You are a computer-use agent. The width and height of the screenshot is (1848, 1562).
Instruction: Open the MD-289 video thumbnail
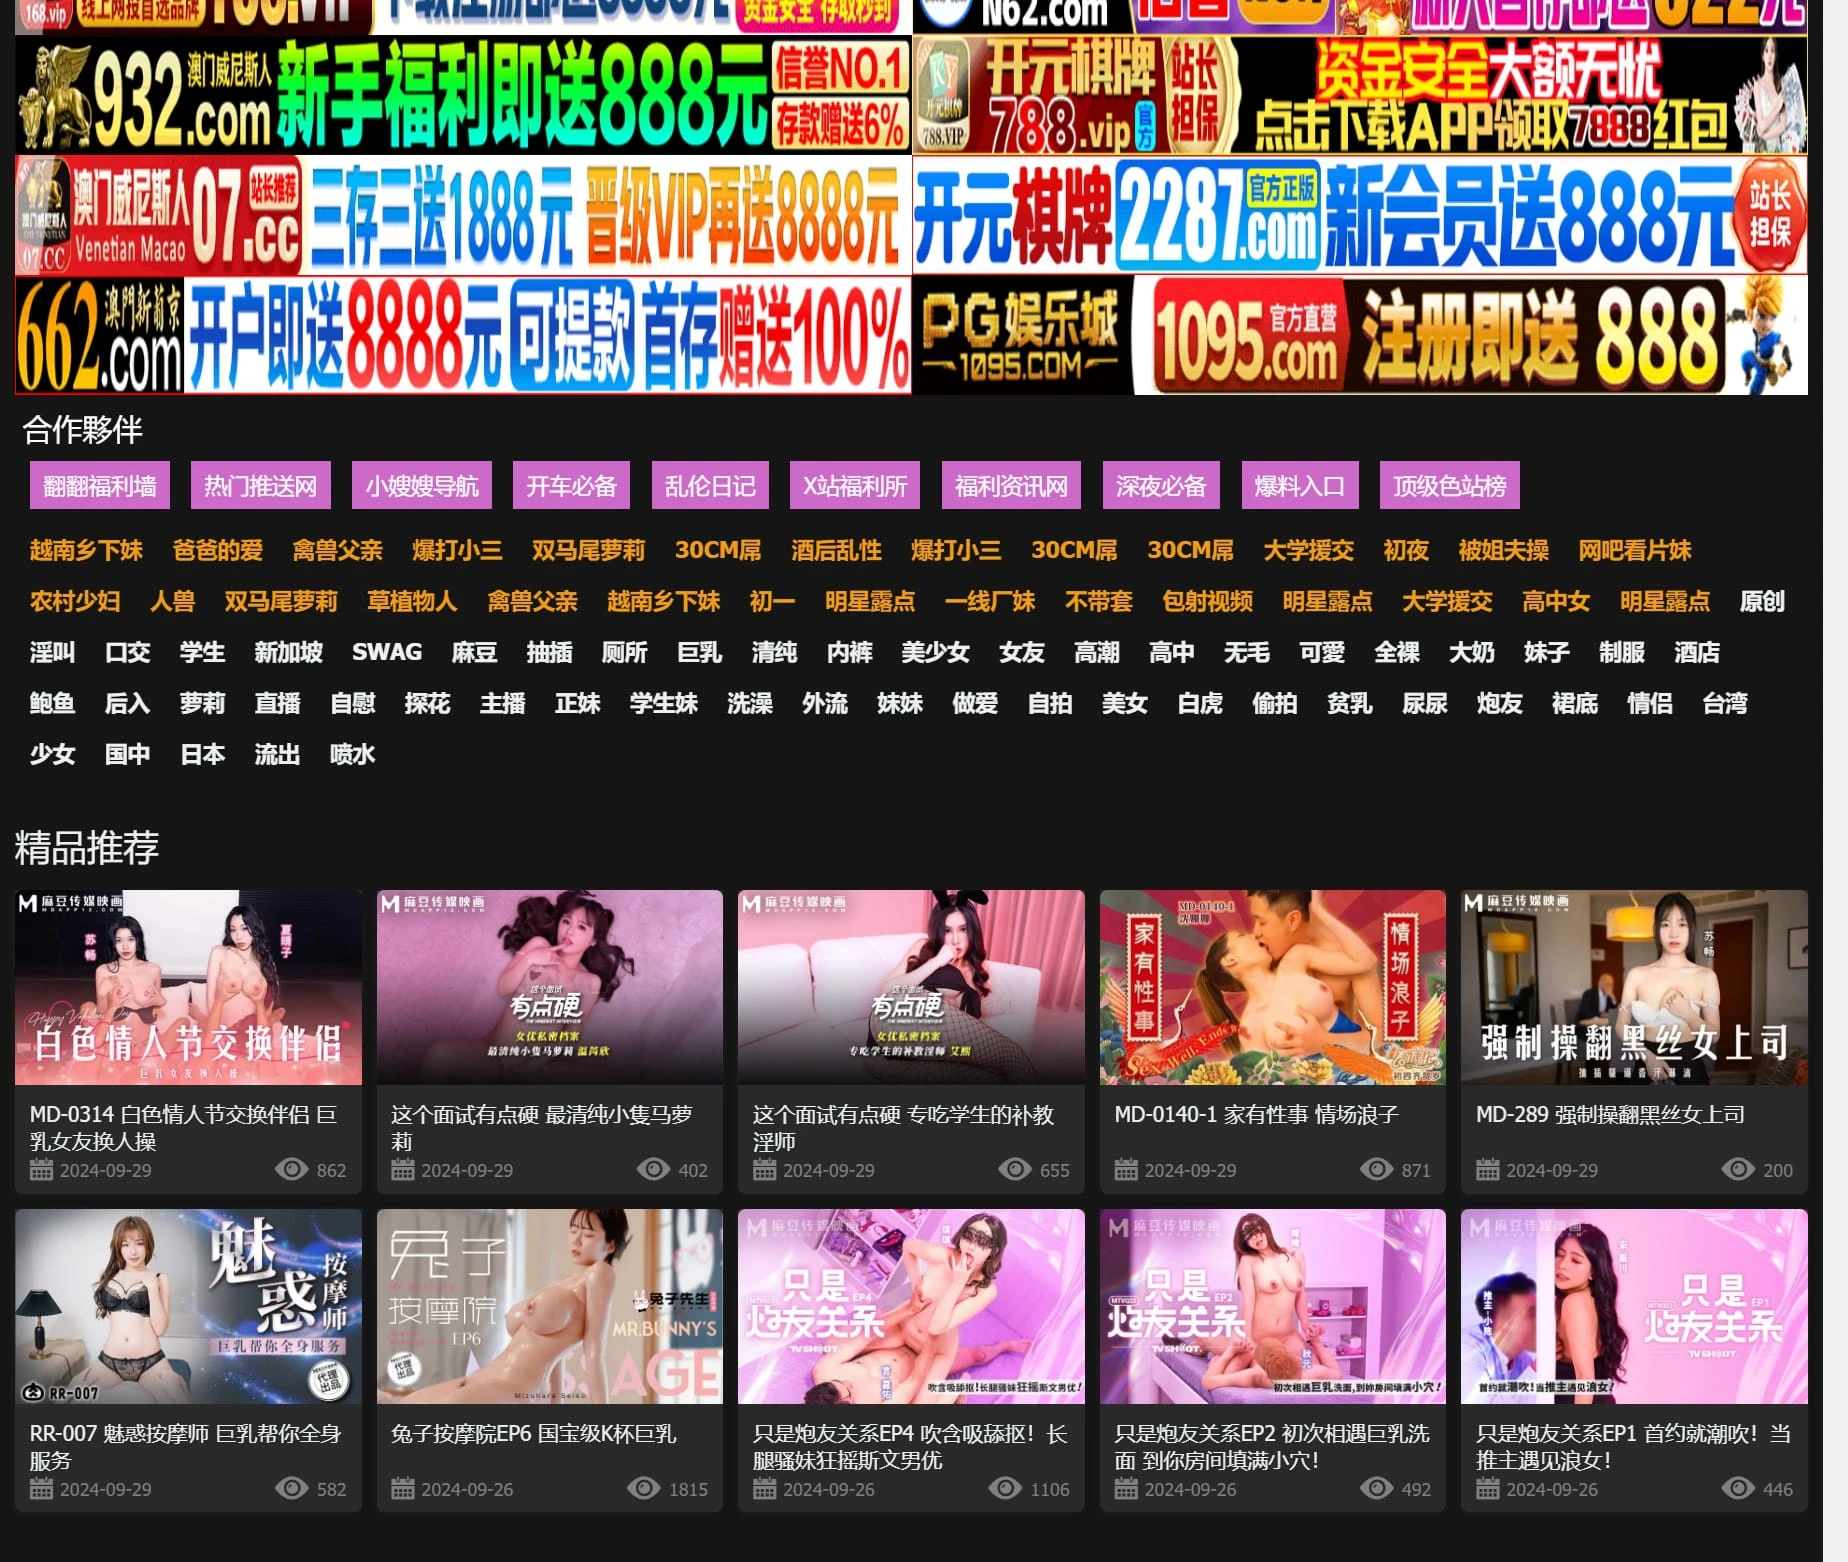1633,987
